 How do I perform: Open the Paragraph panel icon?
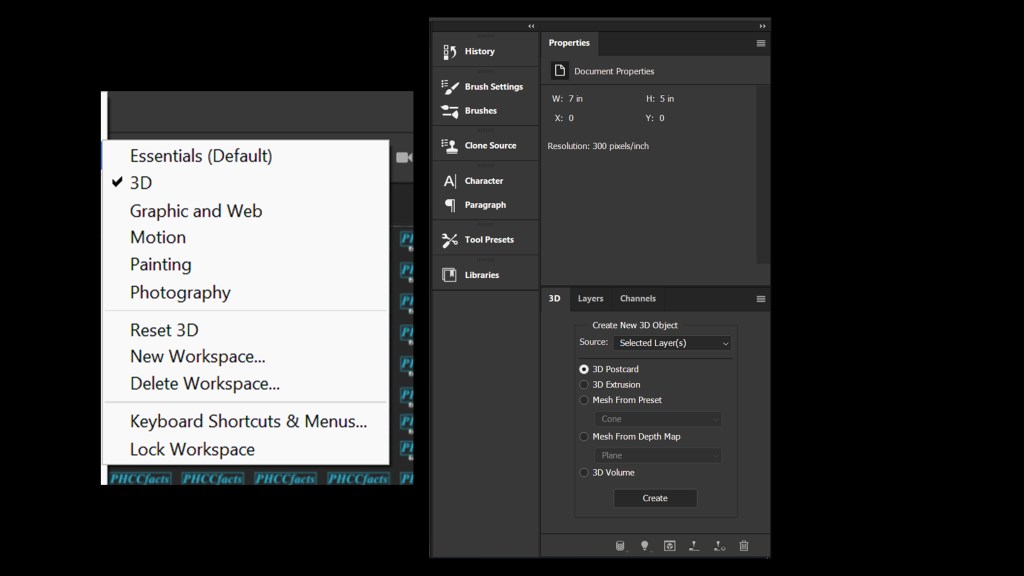(450, 205)
